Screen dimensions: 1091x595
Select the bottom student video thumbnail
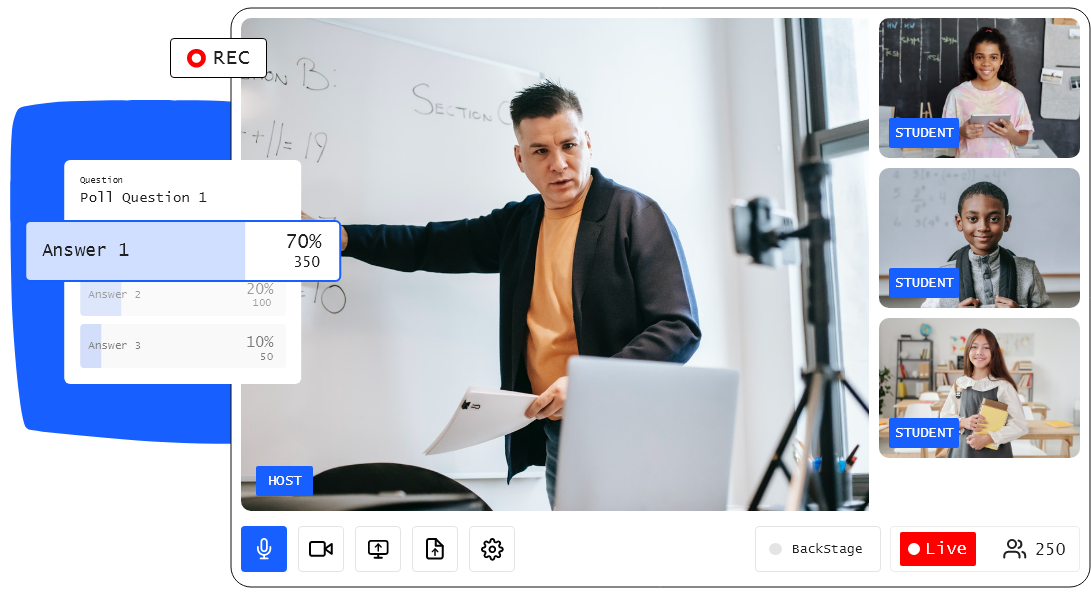(979, 388)
